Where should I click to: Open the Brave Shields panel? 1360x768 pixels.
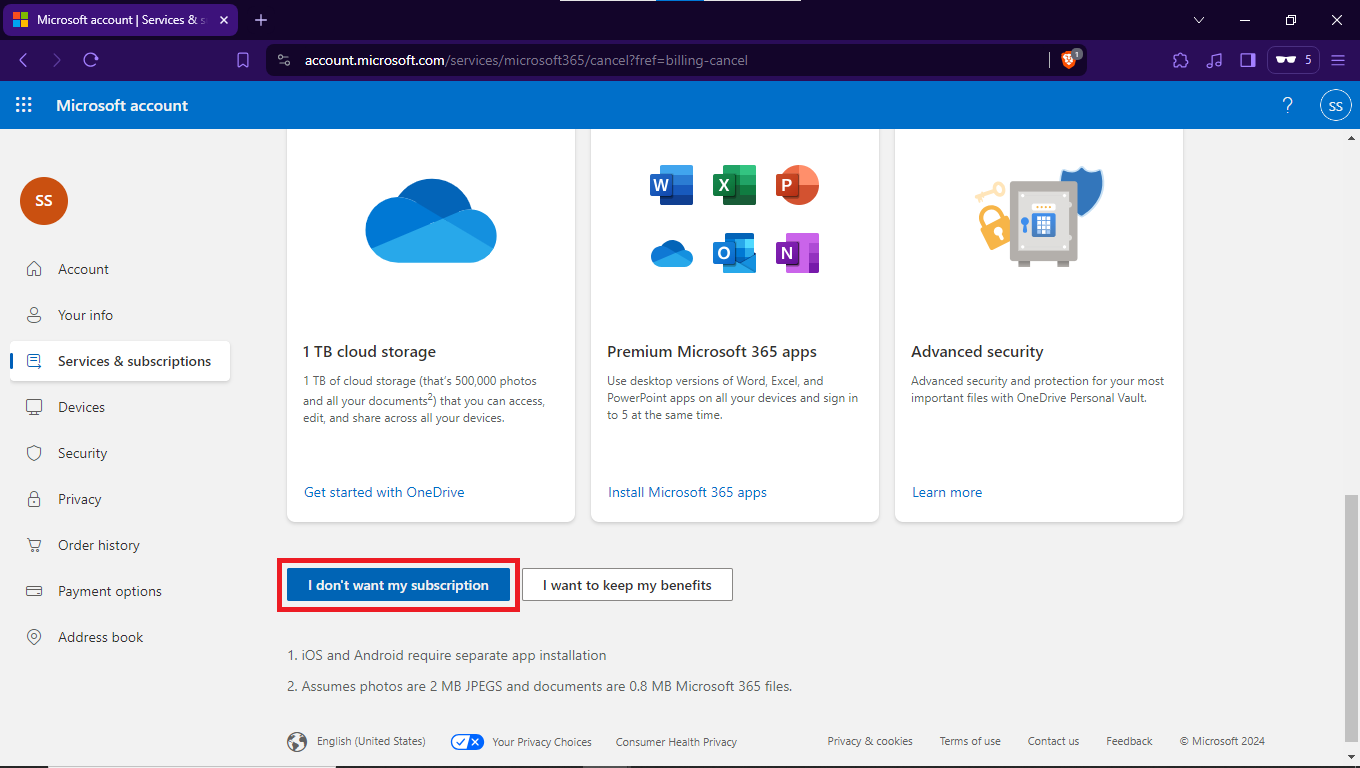tap(1071, 60)
